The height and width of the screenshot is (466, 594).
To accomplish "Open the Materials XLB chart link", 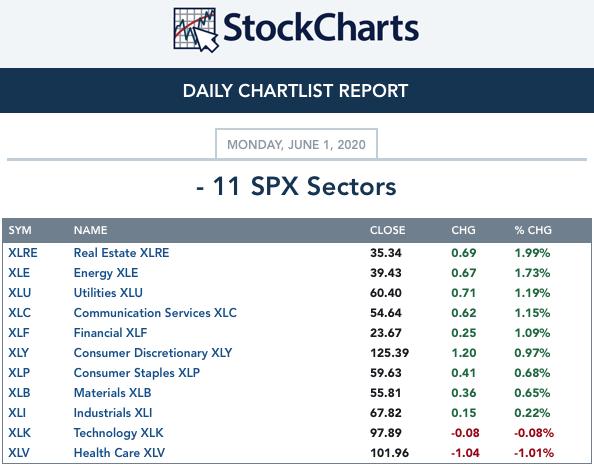I will pyautogui.click(x=112, y=393).
